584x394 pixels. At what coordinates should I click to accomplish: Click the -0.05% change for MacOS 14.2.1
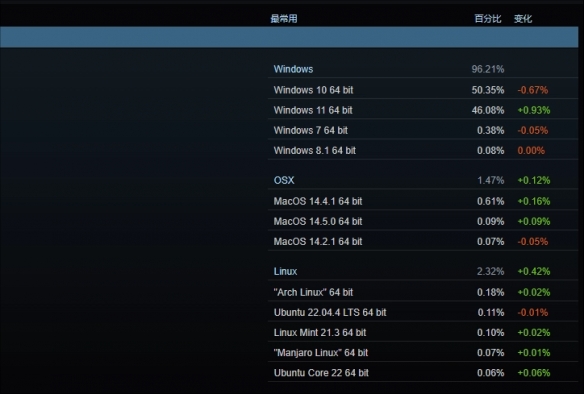point(533,241)
